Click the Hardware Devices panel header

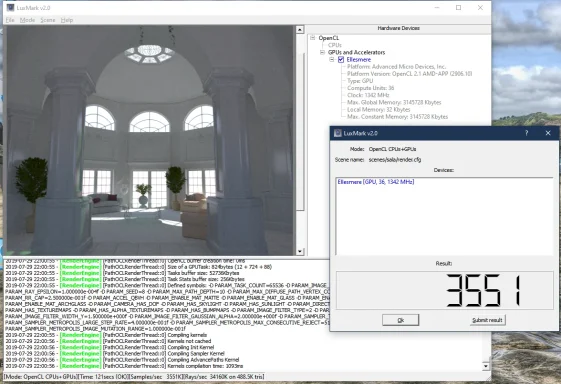tap(398, 28)
